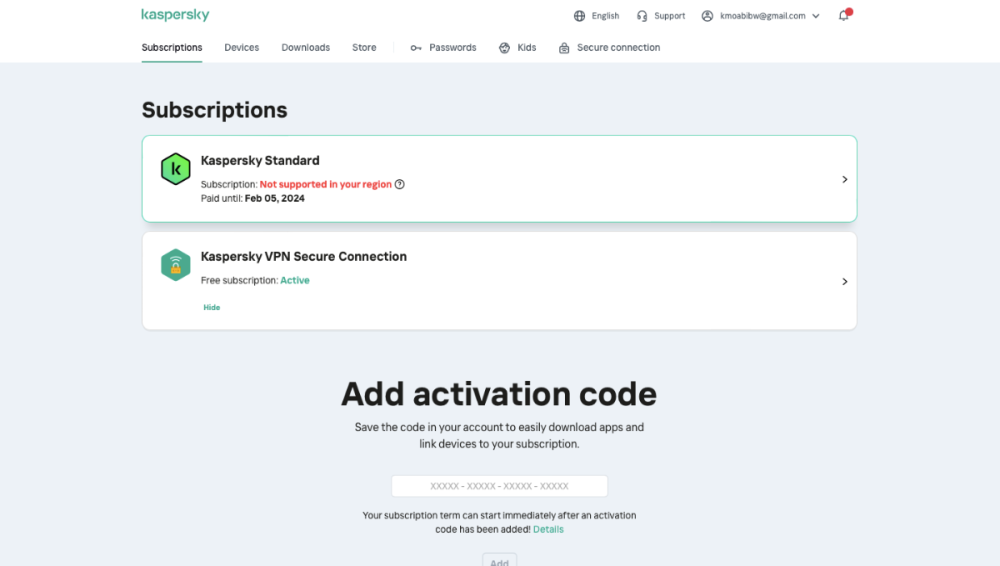1000x566 pixels.
Task: Click the activation code input field
Action: pos(499,486)
